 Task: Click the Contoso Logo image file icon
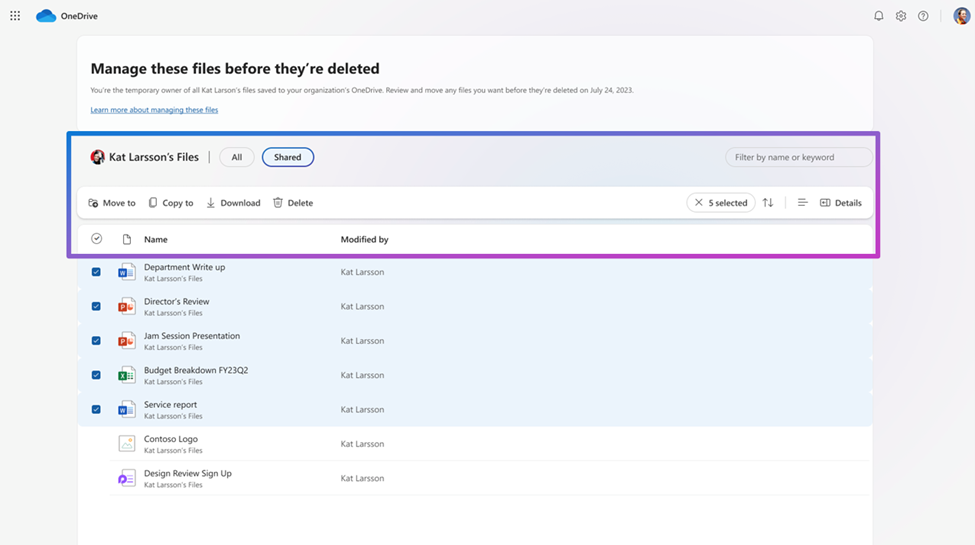(x=127, y=444)
